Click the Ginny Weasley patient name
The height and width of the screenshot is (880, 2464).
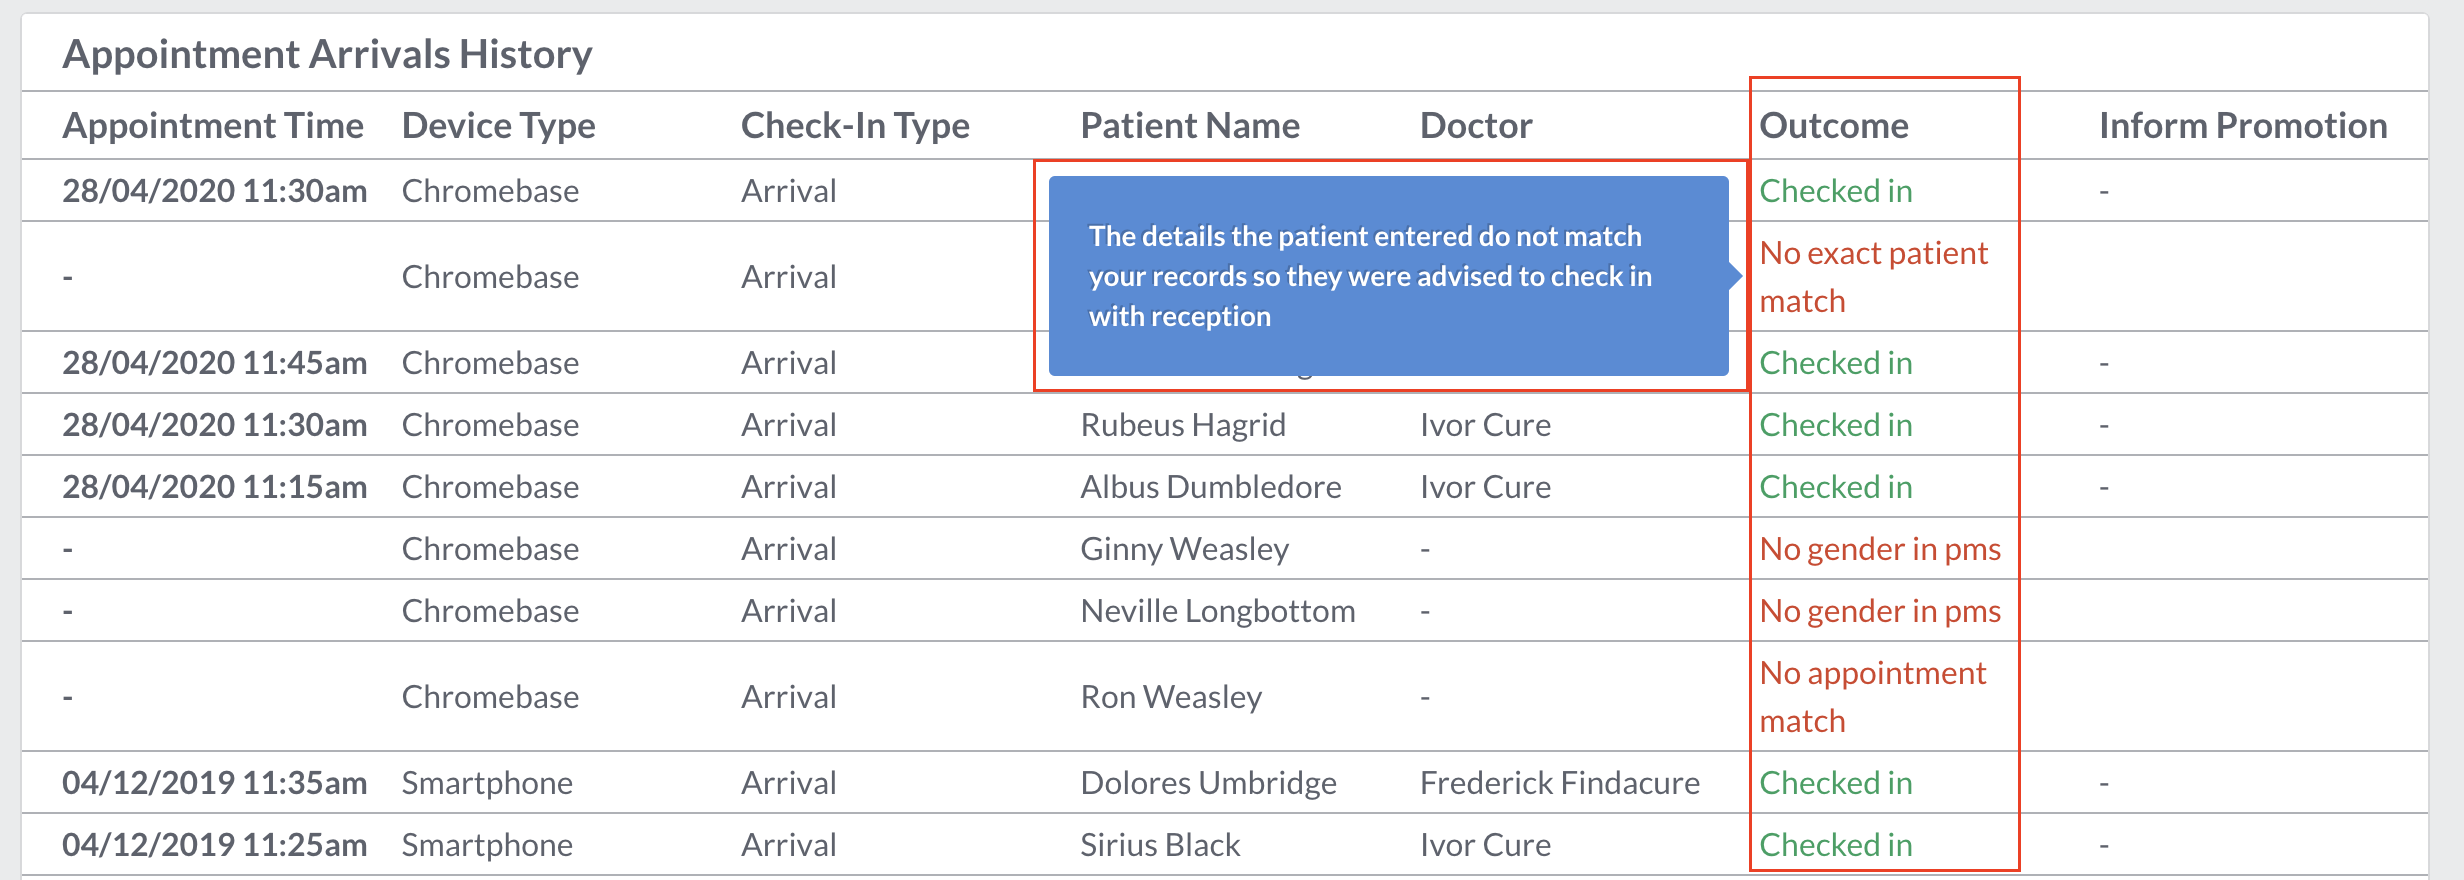pos(1185,549)
